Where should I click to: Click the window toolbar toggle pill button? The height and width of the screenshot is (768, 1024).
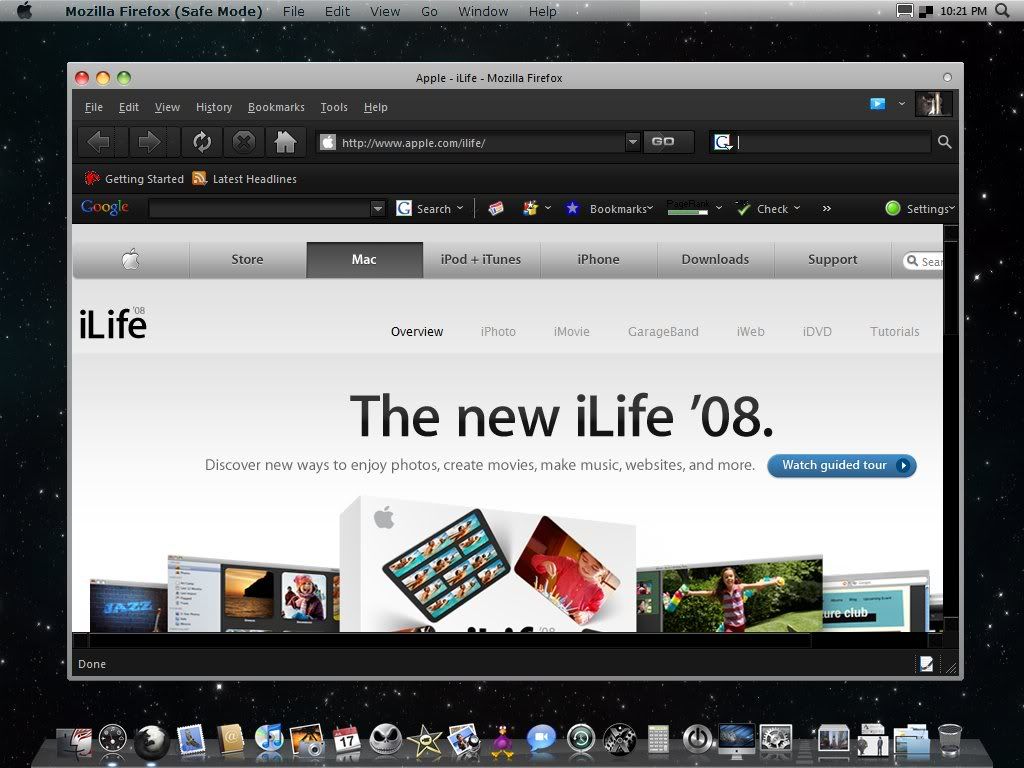(947, 77)
